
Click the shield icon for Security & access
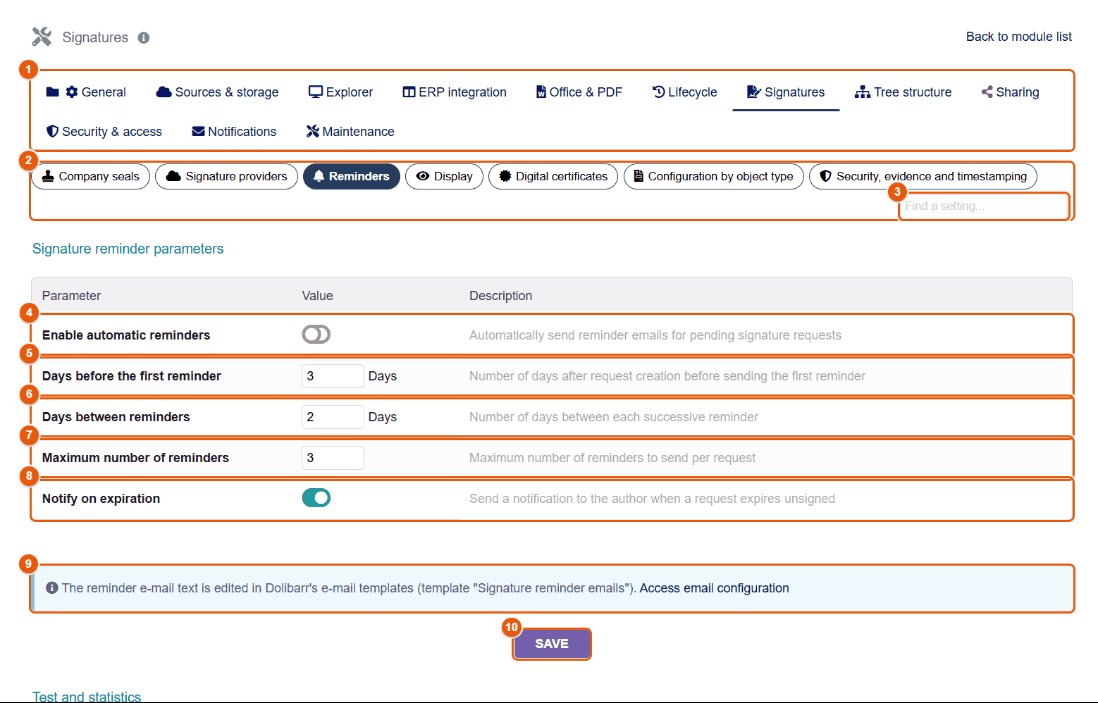coord(53,131)
